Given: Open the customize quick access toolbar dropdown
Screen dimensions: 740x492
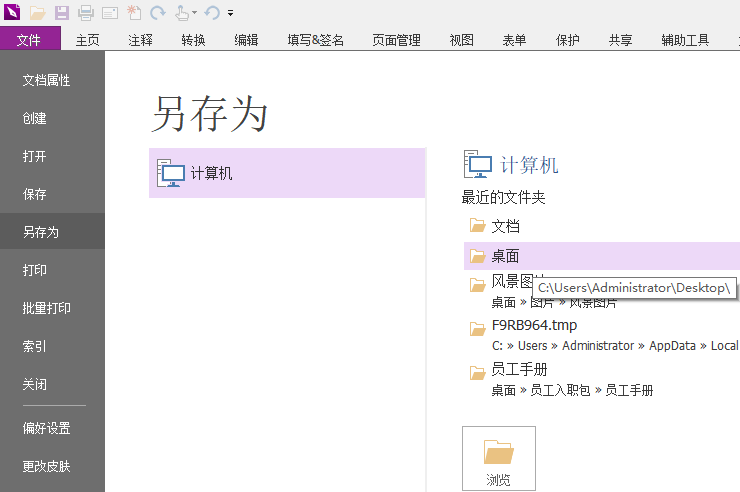Looking at the screenshot, I should (230, 13).
